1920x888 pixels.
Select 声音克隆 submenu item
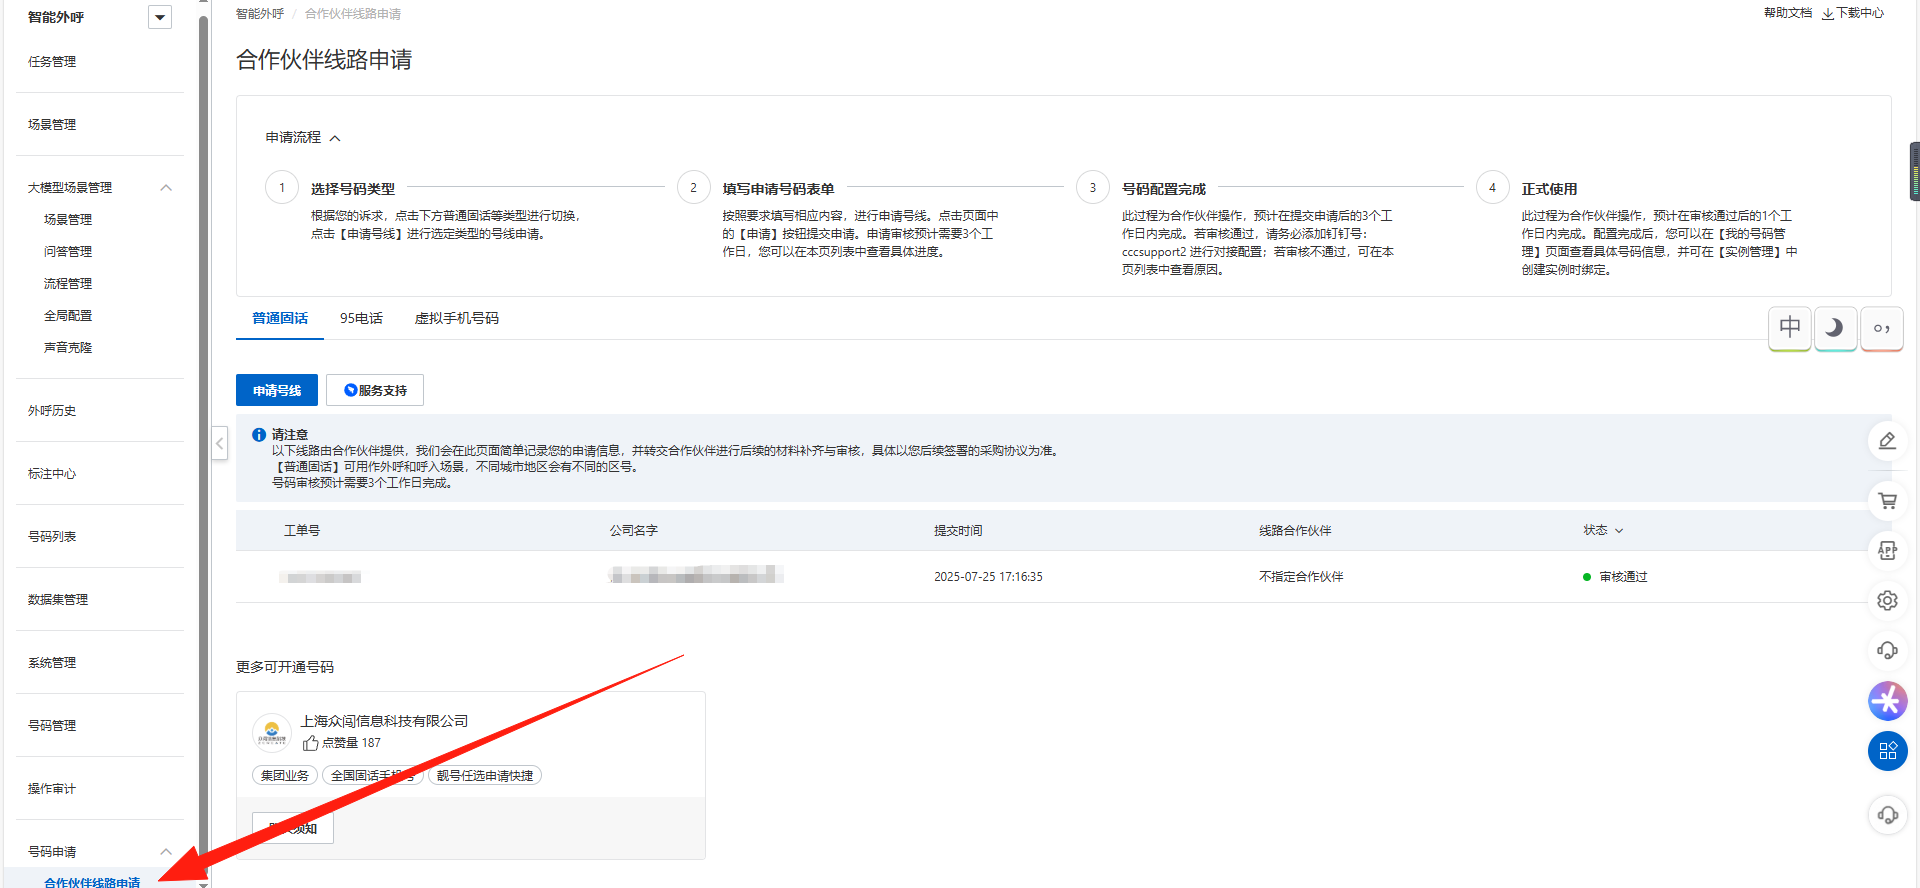click(x=68, y=348)
